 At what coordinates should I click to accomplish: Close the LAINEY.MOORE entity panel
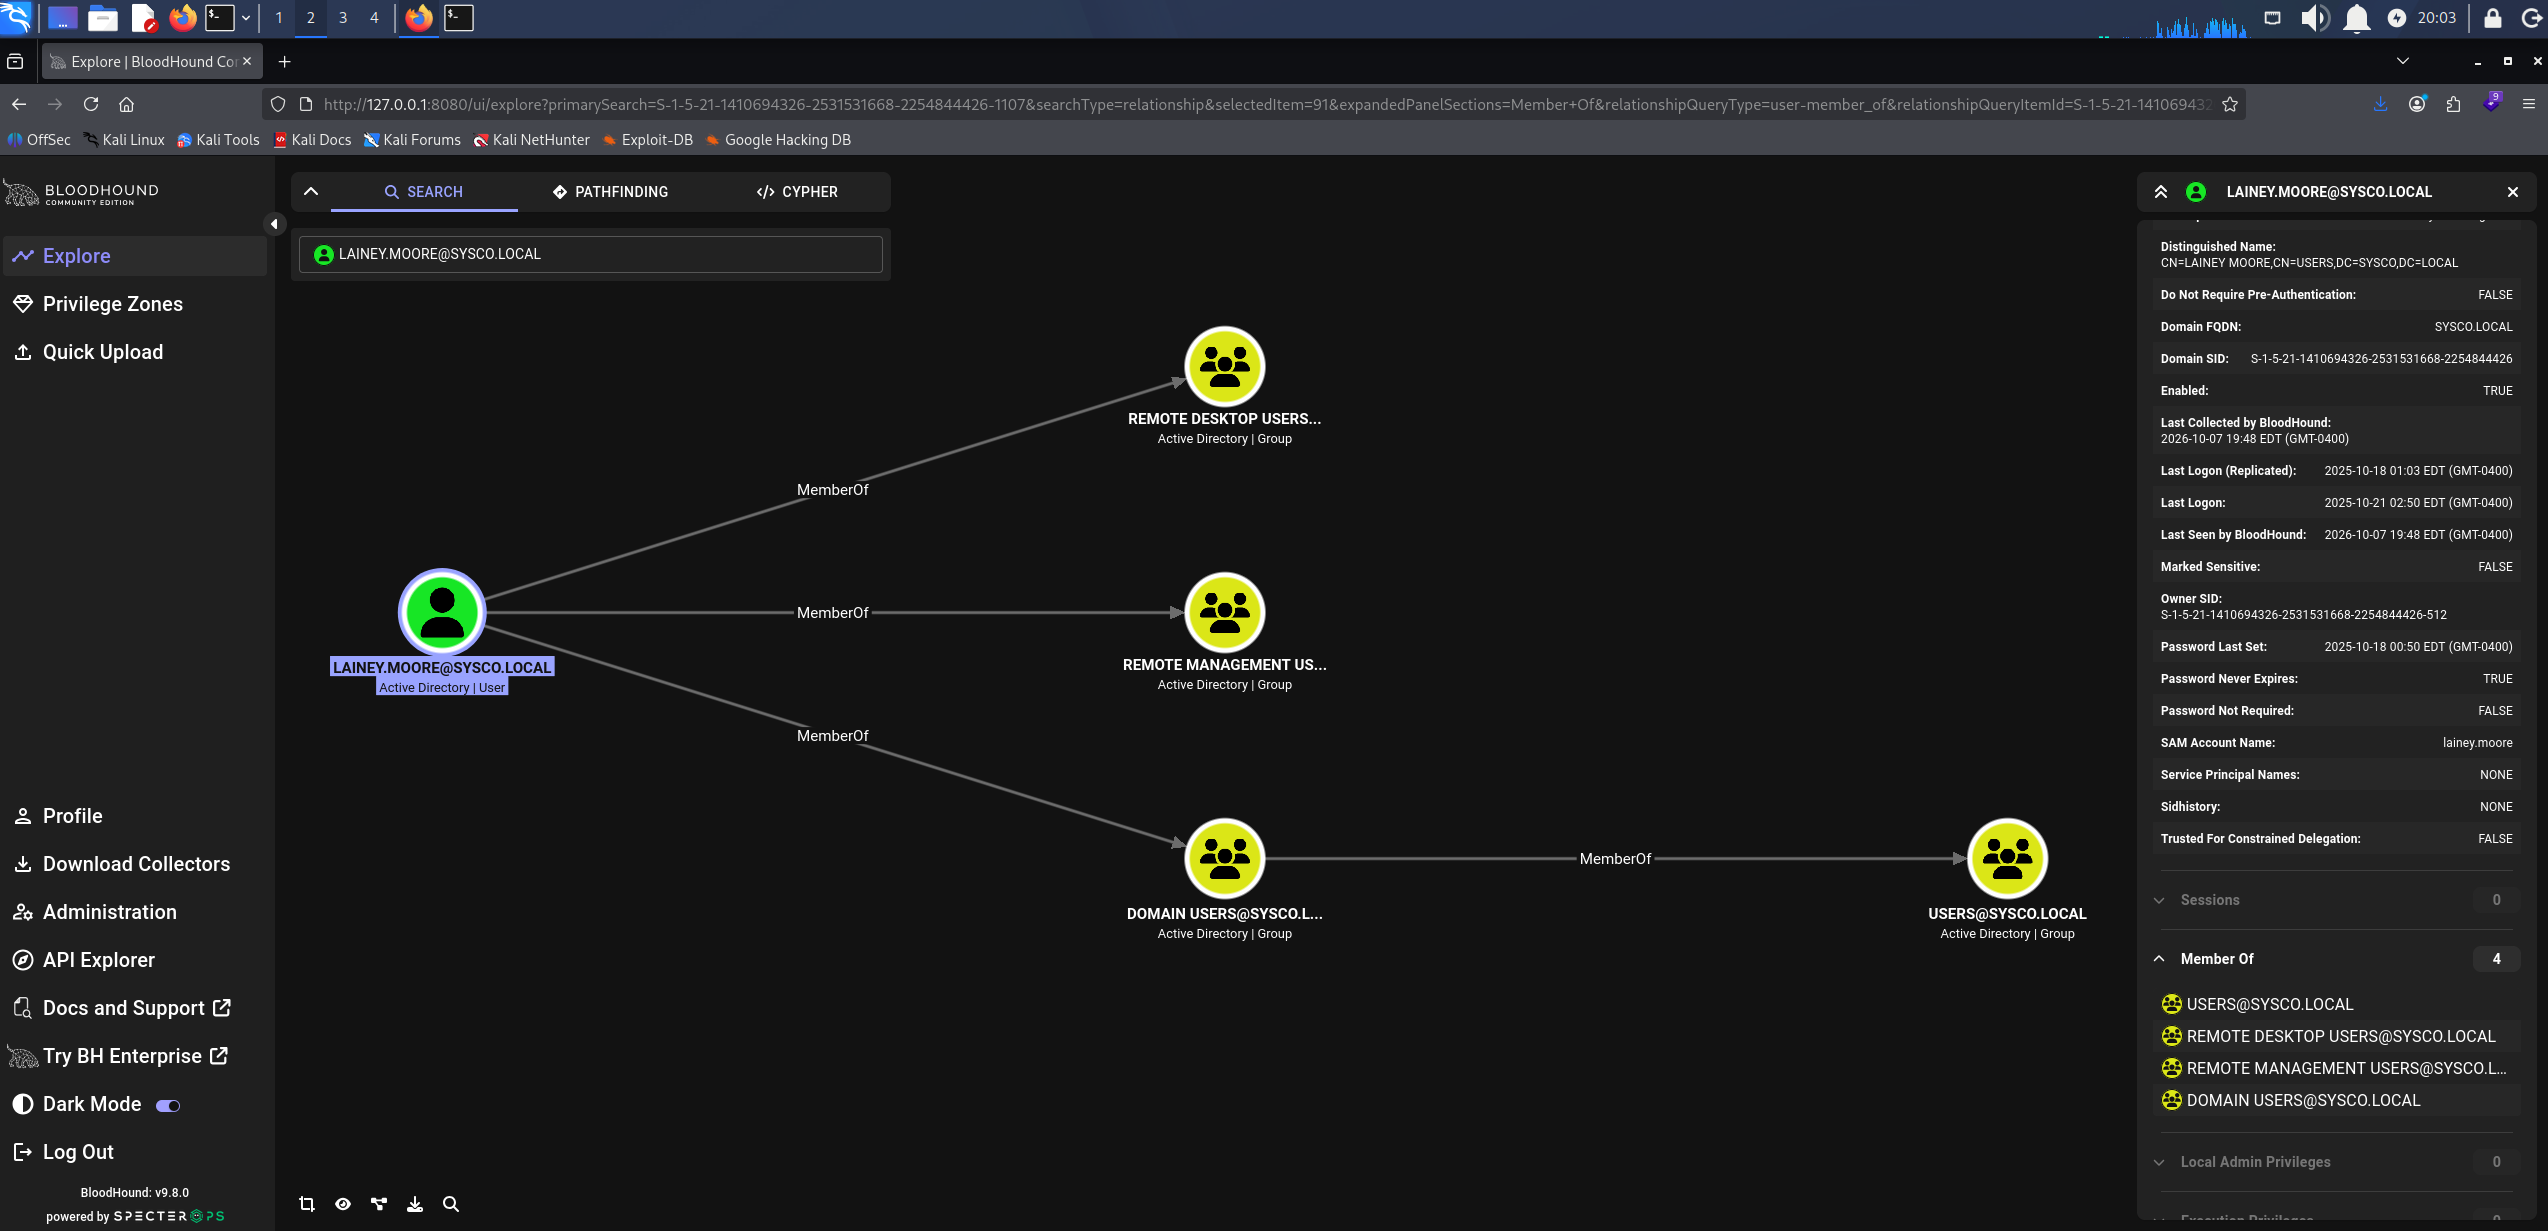point(2513,192)
